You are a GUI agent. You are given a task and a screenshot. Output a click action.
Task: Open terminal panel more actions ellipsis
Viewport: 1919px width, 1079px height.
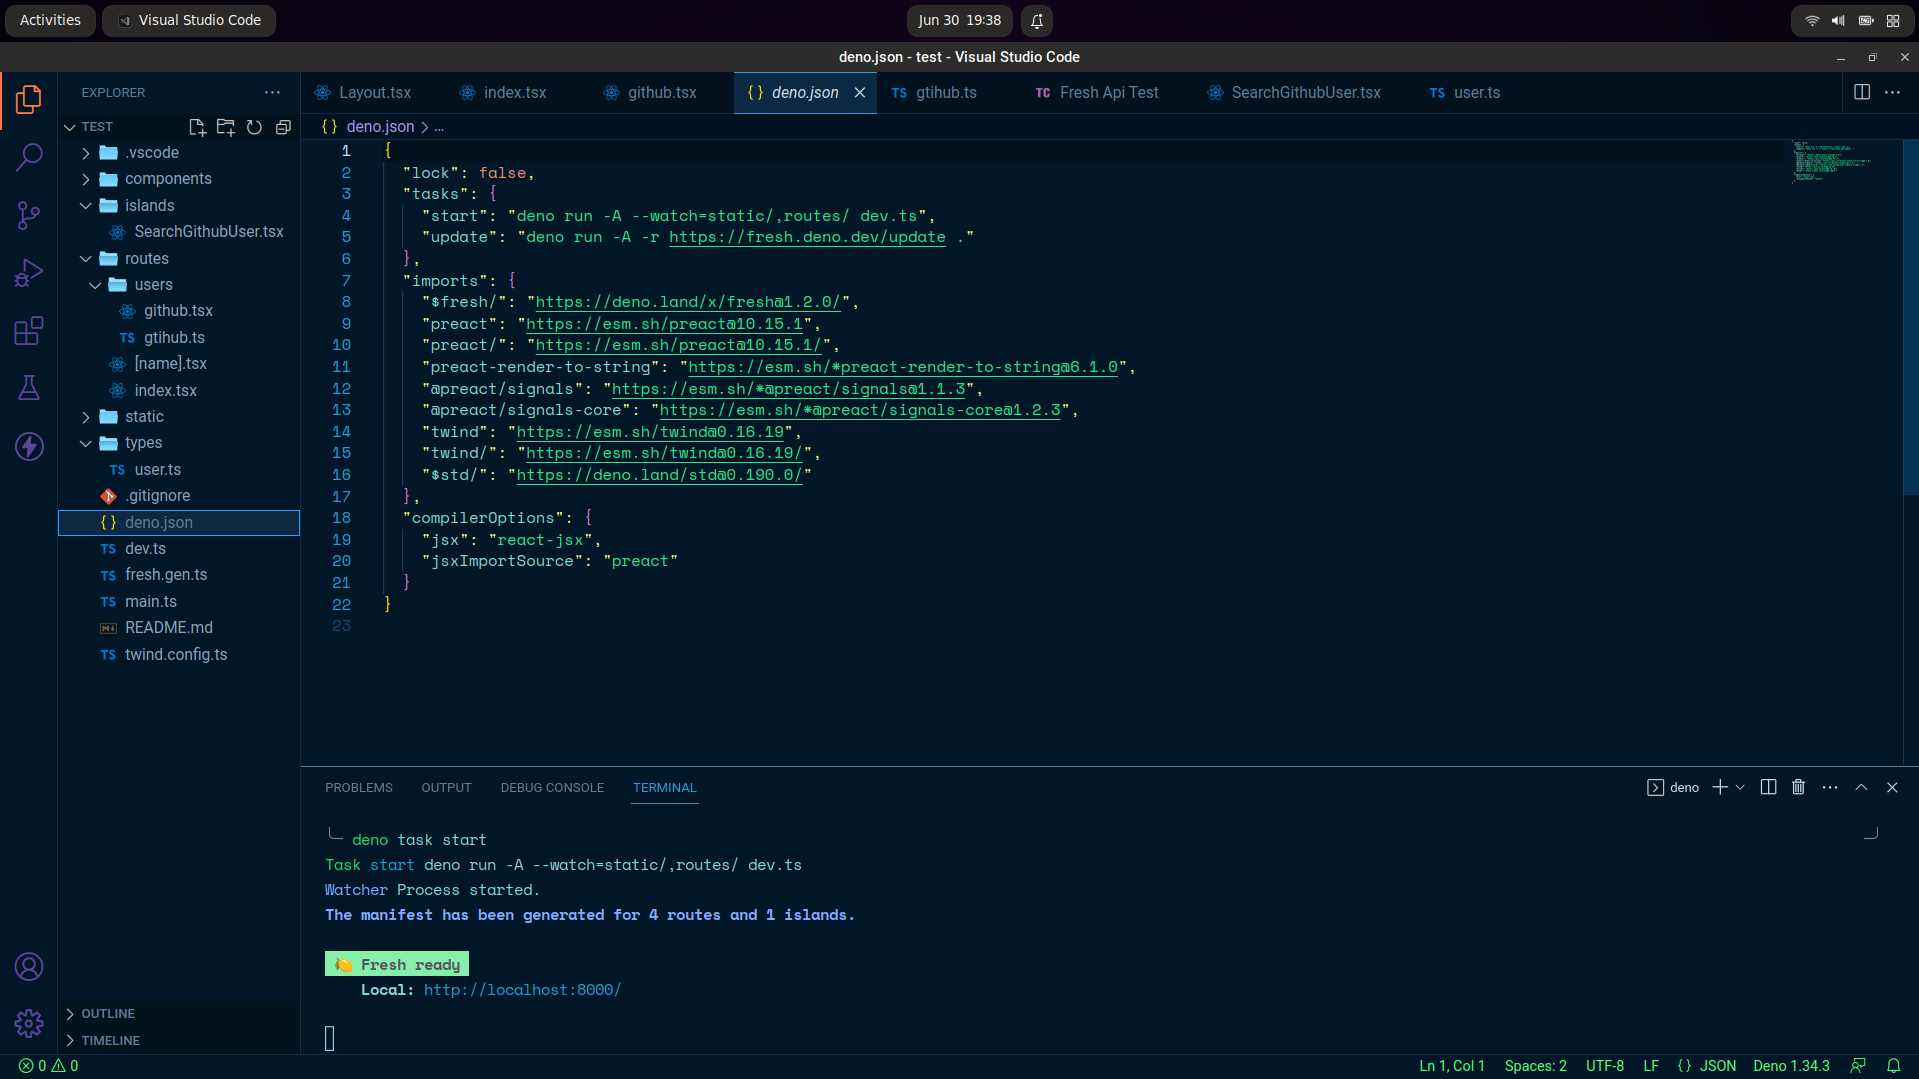1830,787
